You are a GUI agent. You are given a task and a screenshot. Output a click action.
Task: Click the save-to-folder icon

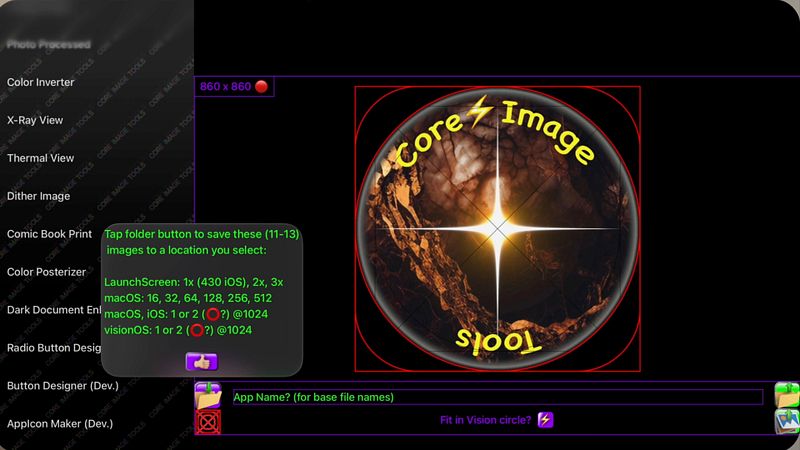tap(208, 395)
